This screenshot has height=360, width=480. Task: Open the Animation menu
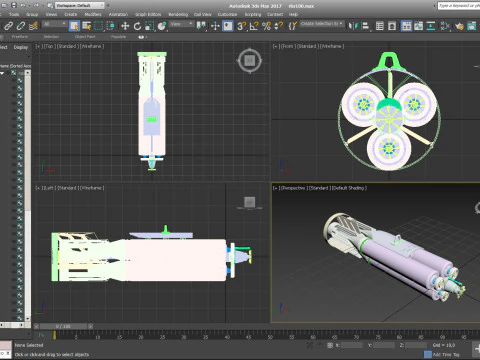tap(118, 15)
